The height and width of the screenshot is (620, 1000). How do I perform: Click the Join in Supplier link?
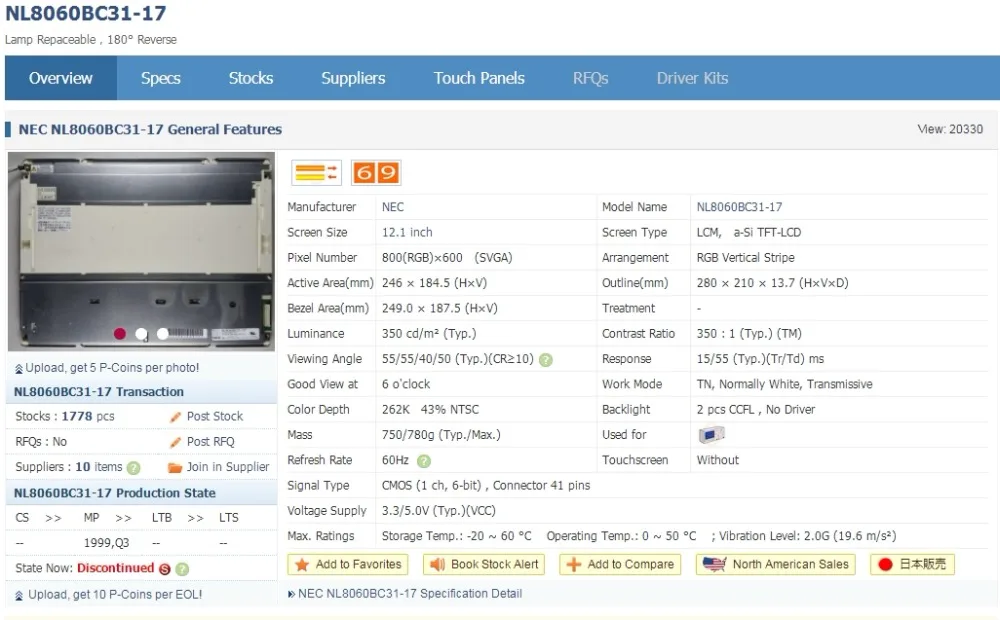[228, 467]
